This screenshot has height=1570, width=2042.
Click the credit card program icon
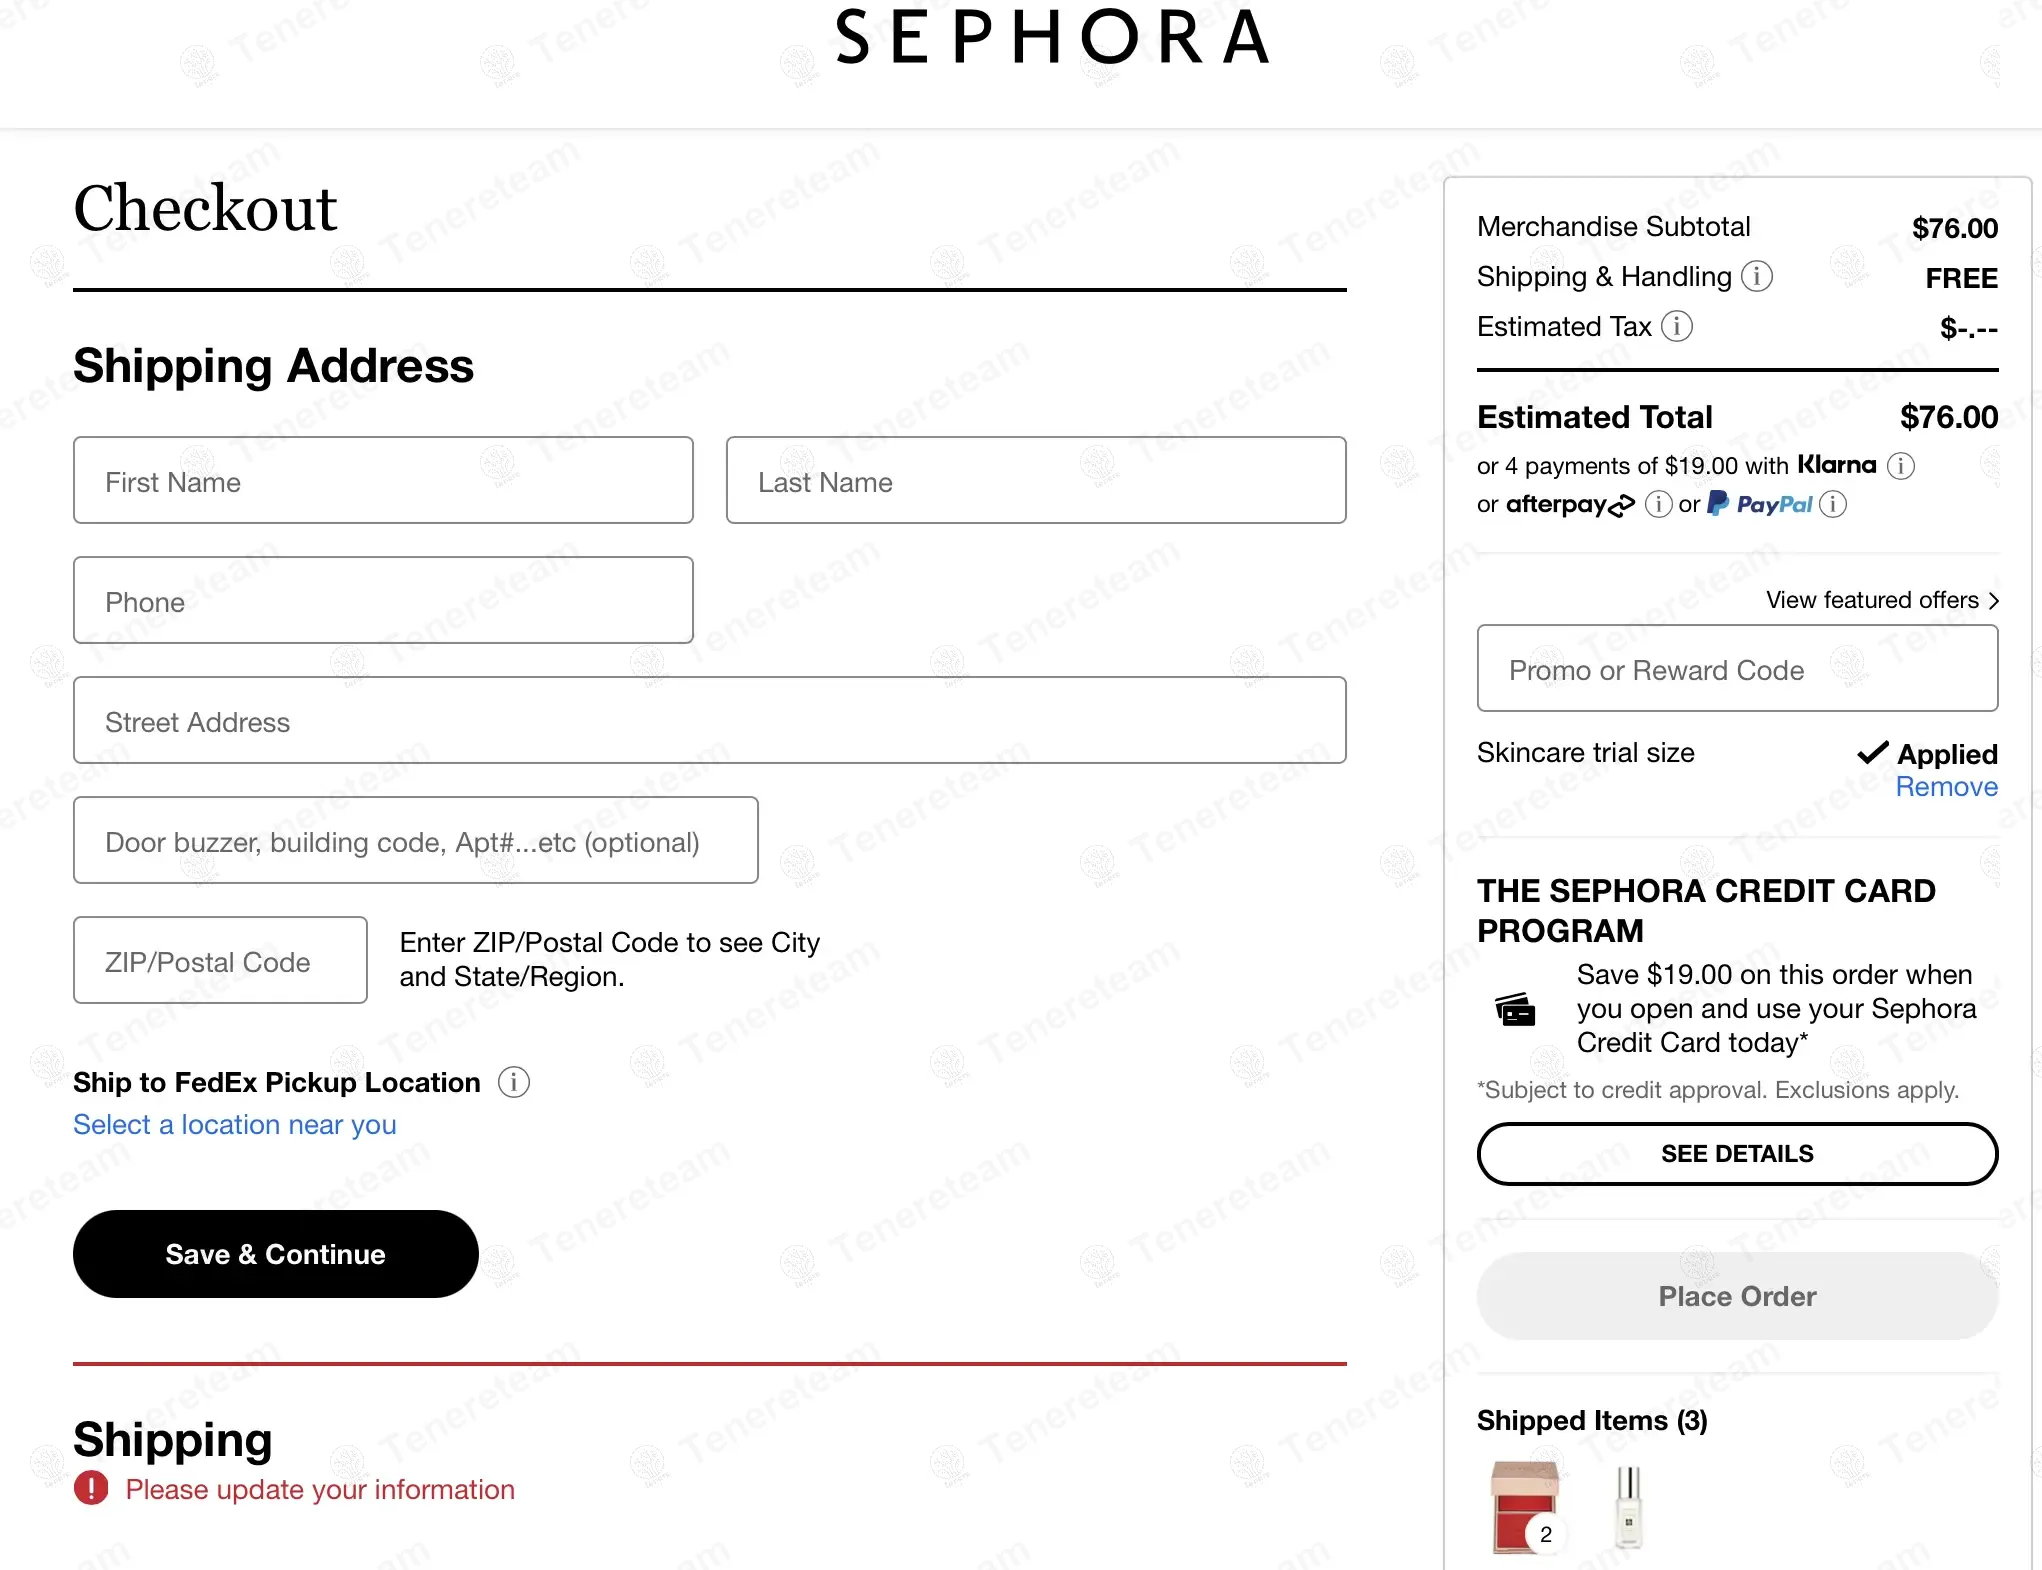[x=1515, y=1009]
